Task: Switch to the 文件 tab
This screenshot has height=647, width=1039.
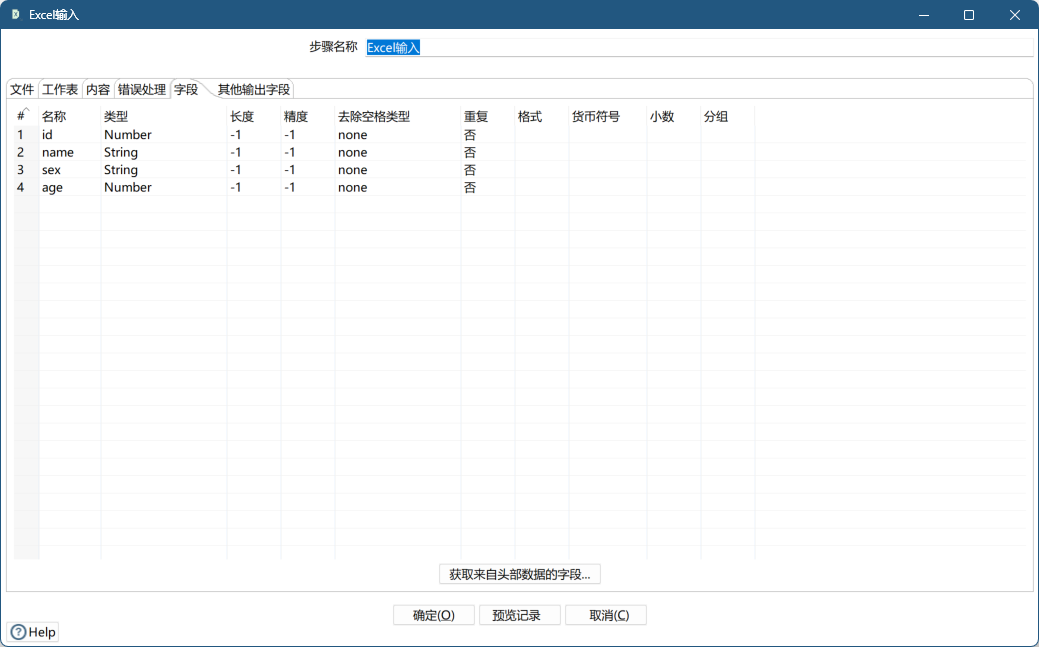Action: [21, 88]
